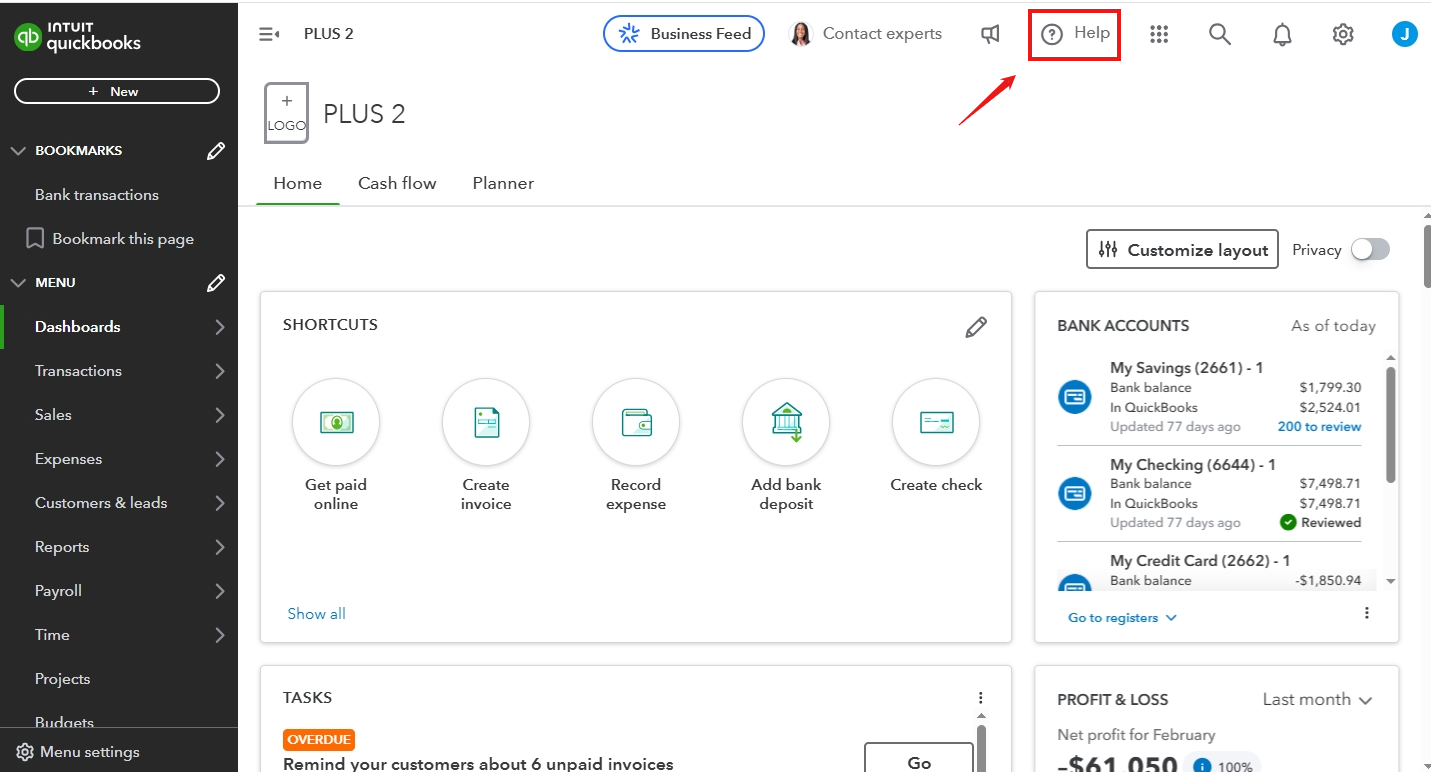Click the Business Feed button
This screenshot has height=772, width=1431.
pyautogui.click(x=684, y=34)
